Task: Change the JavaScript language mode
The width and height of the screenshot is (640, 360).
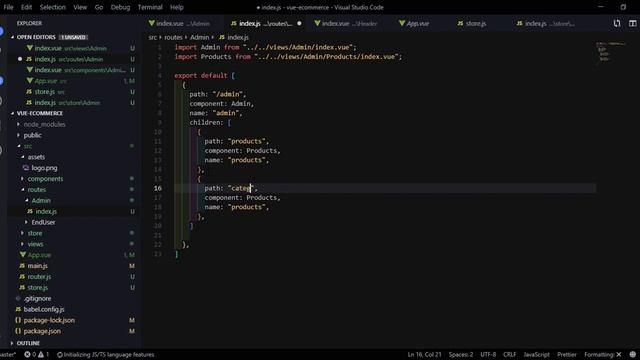Action: click(536, 355)
